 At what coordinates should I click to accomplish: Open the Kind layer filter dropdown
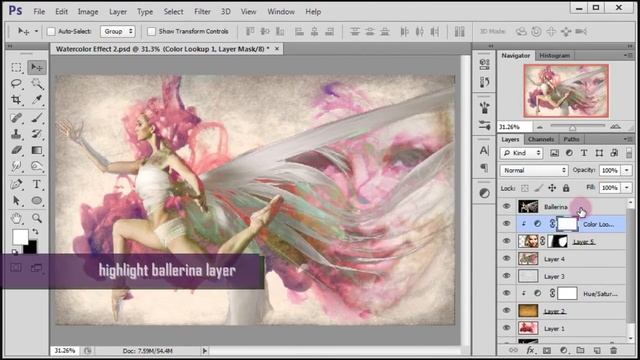pos(521,153)
